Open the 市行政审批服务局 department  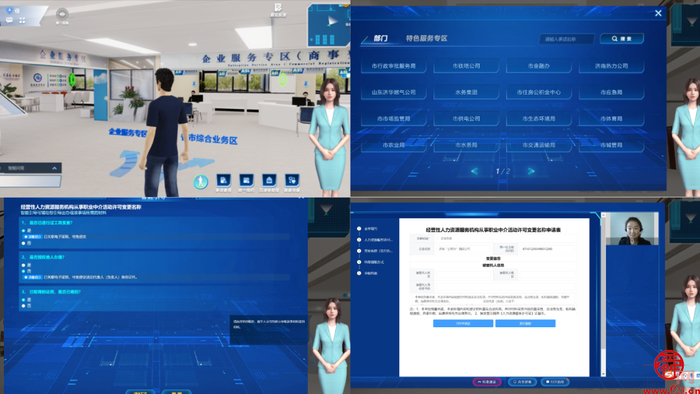coord(393,66)
